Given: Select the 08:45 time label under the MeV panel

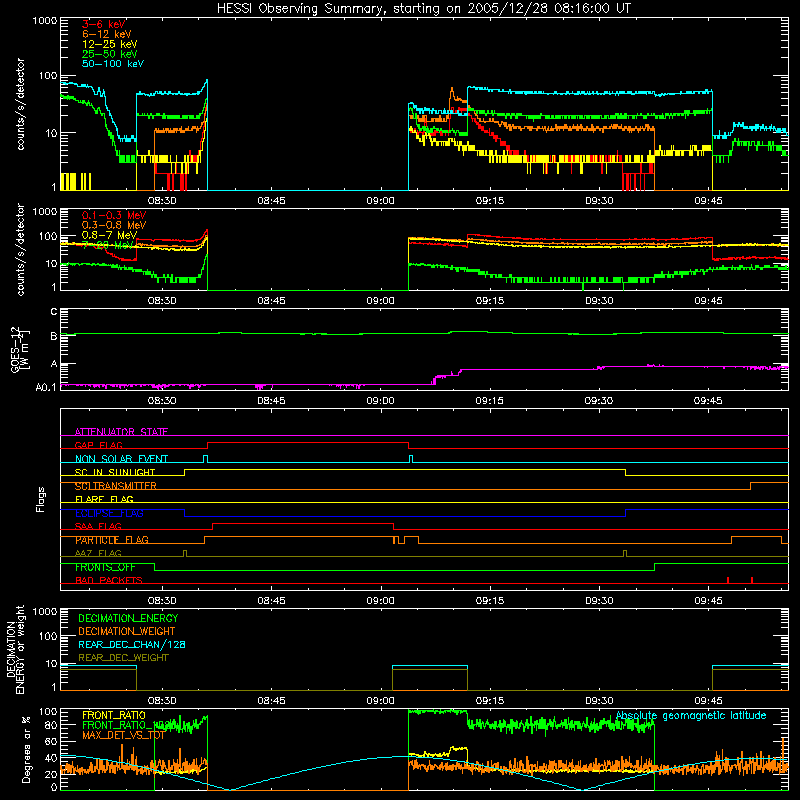Looking at the screenshot, I should coord(271,301).
